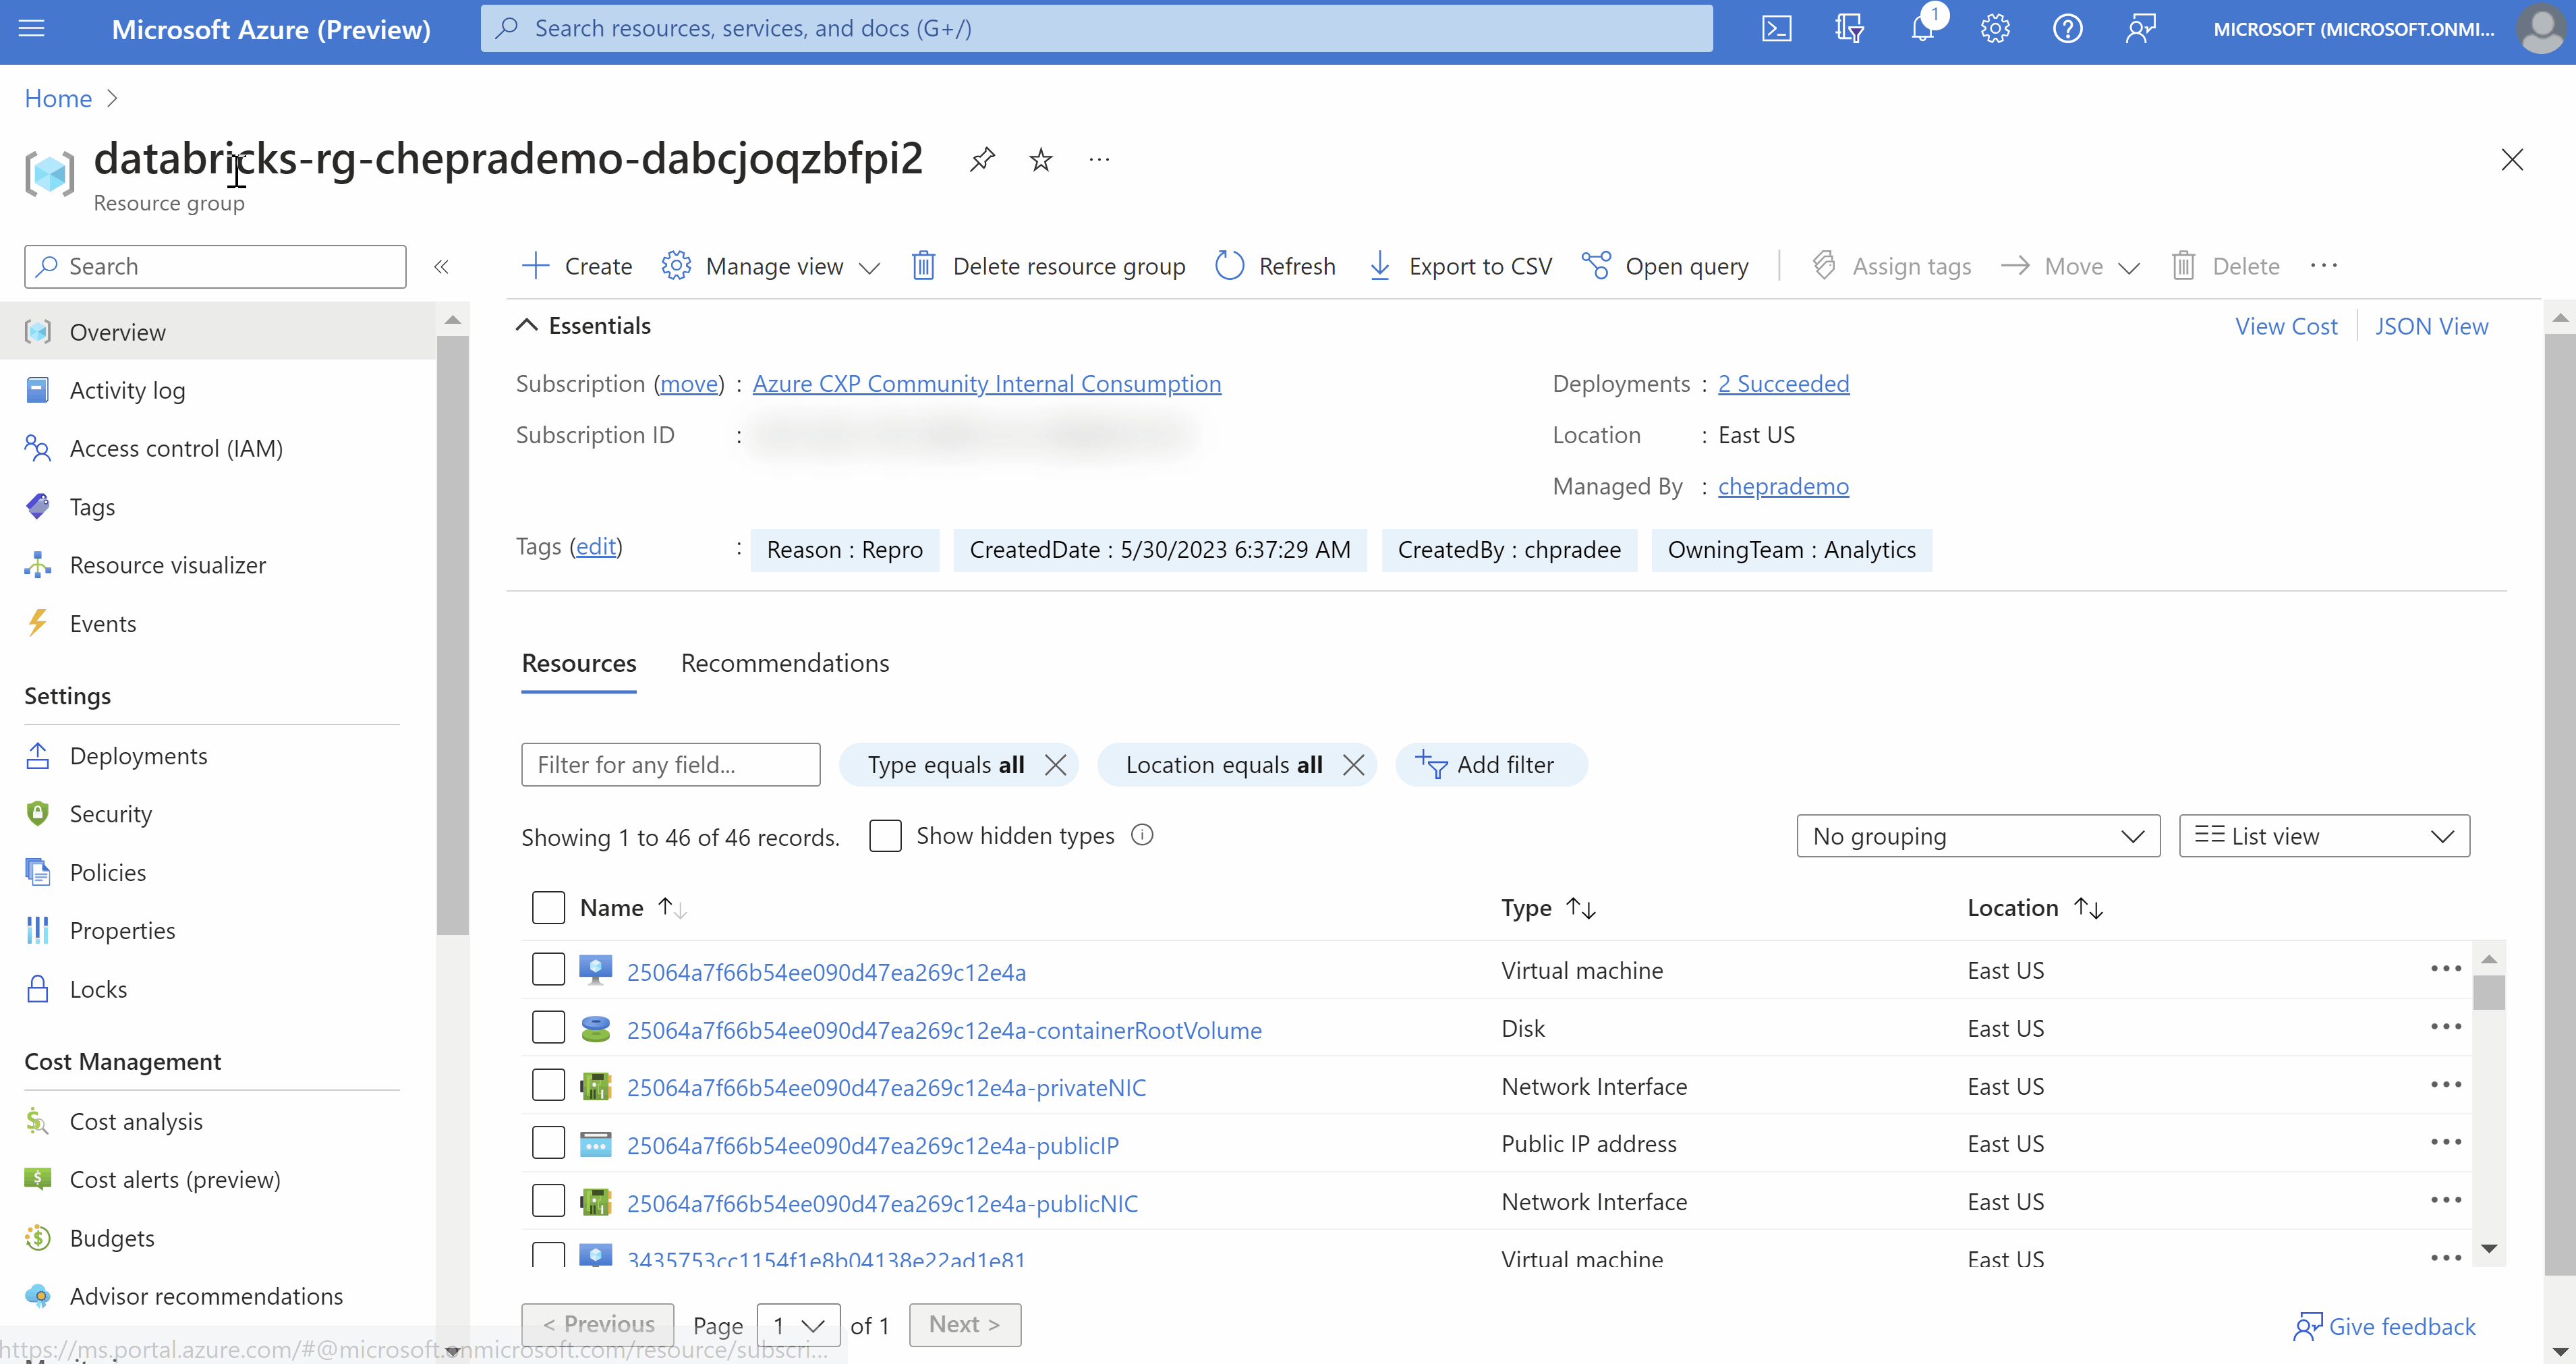Open Resource visualizer
2576x1364 pixels.
coord(218,566)
